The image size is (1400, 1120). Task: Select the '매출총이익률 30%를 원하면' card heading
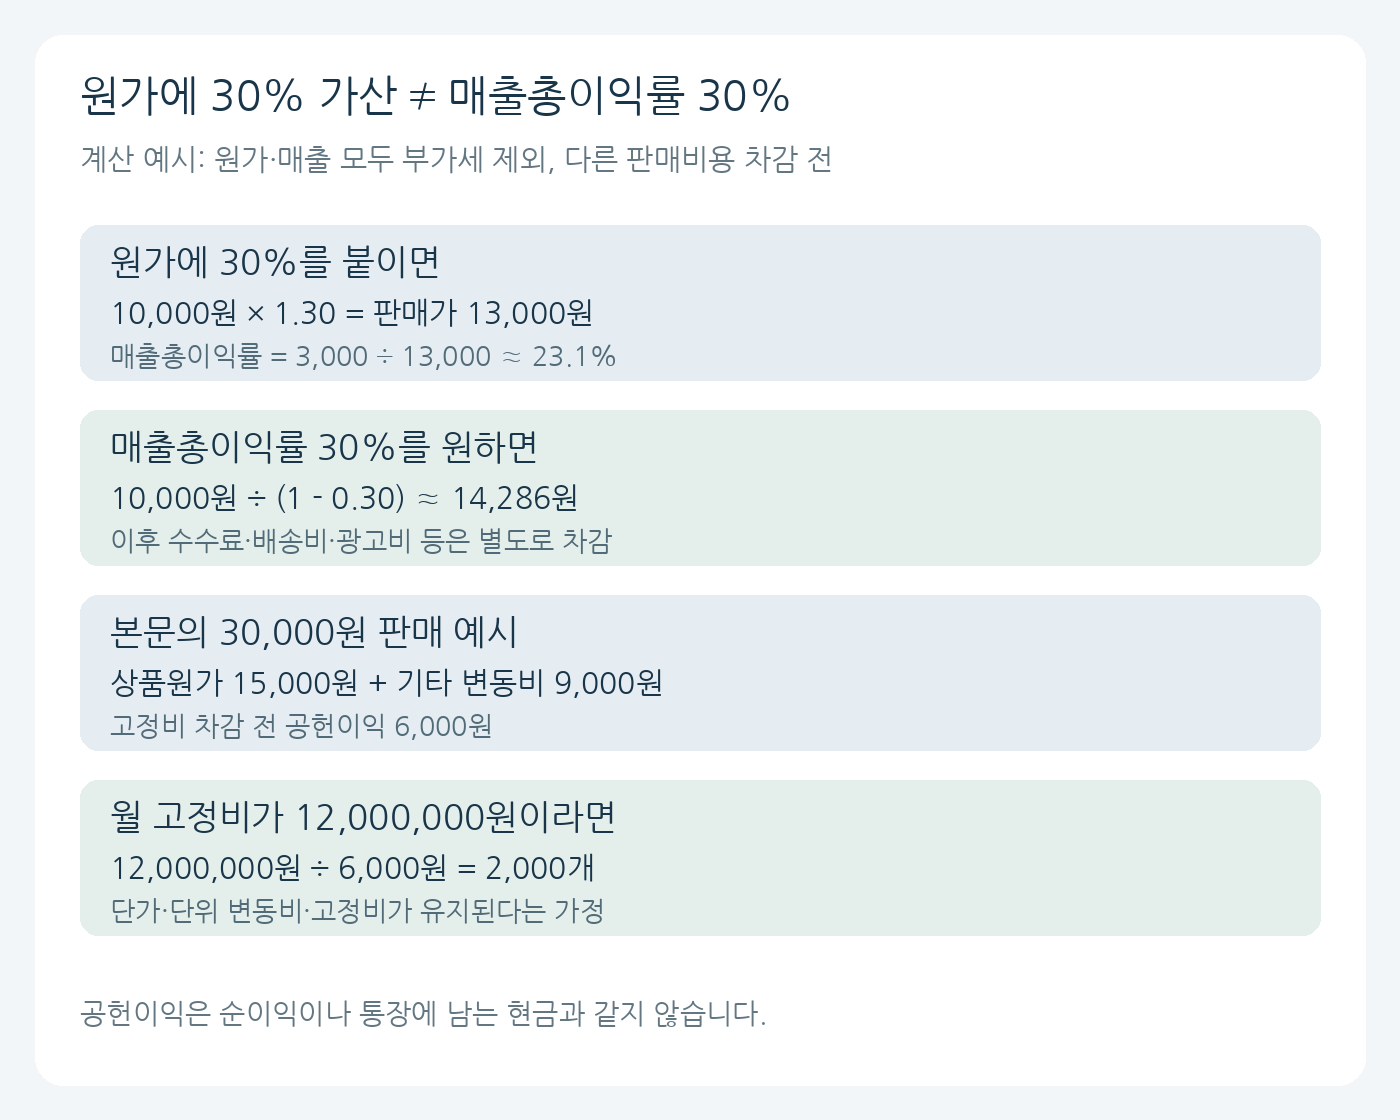(x=324, y=447)
